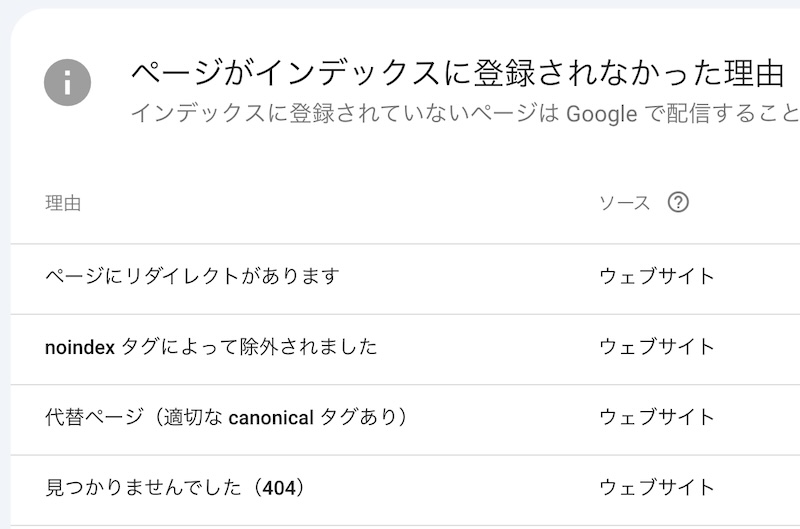Click the word Google in the subtitle
This screenshot has height=529, width=800.
coord(602,114)
